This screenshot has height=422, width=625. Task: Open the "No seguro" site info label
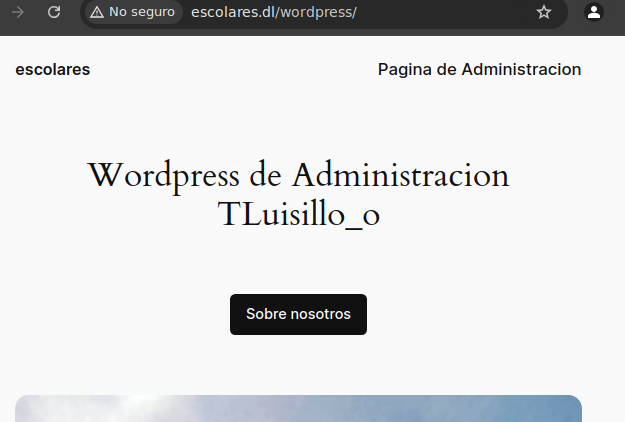(141, 12)
